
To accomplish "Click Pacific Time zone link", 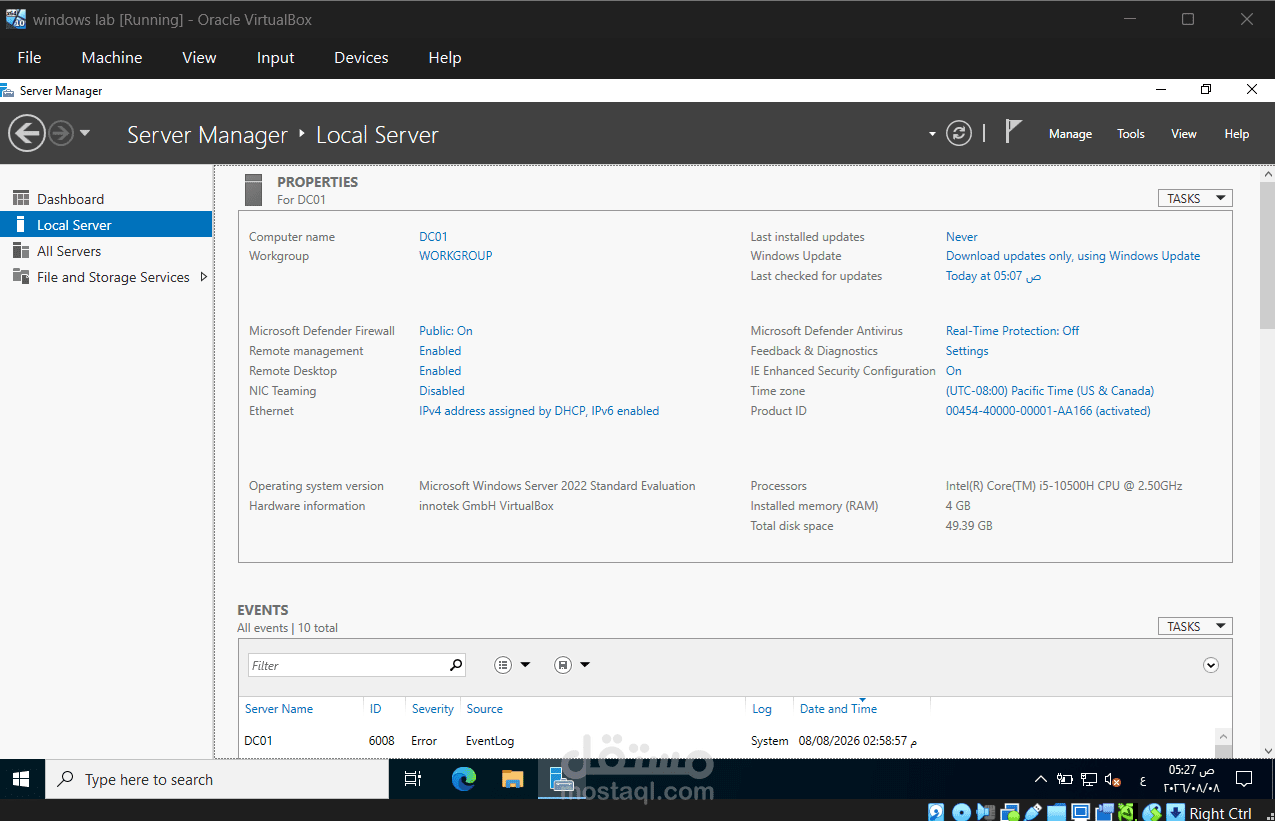I will coord(1050,391).
